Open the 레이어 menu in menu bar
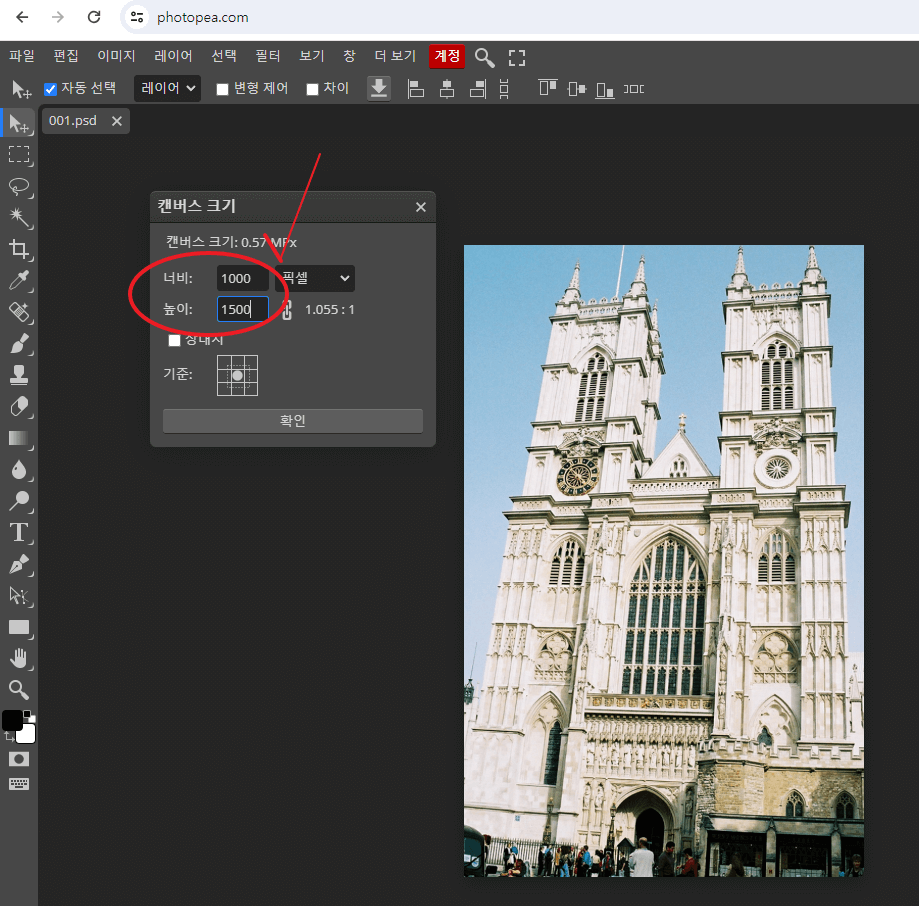Image resolution: width=919 pixels, height=906 pixels. coord(173,56)
